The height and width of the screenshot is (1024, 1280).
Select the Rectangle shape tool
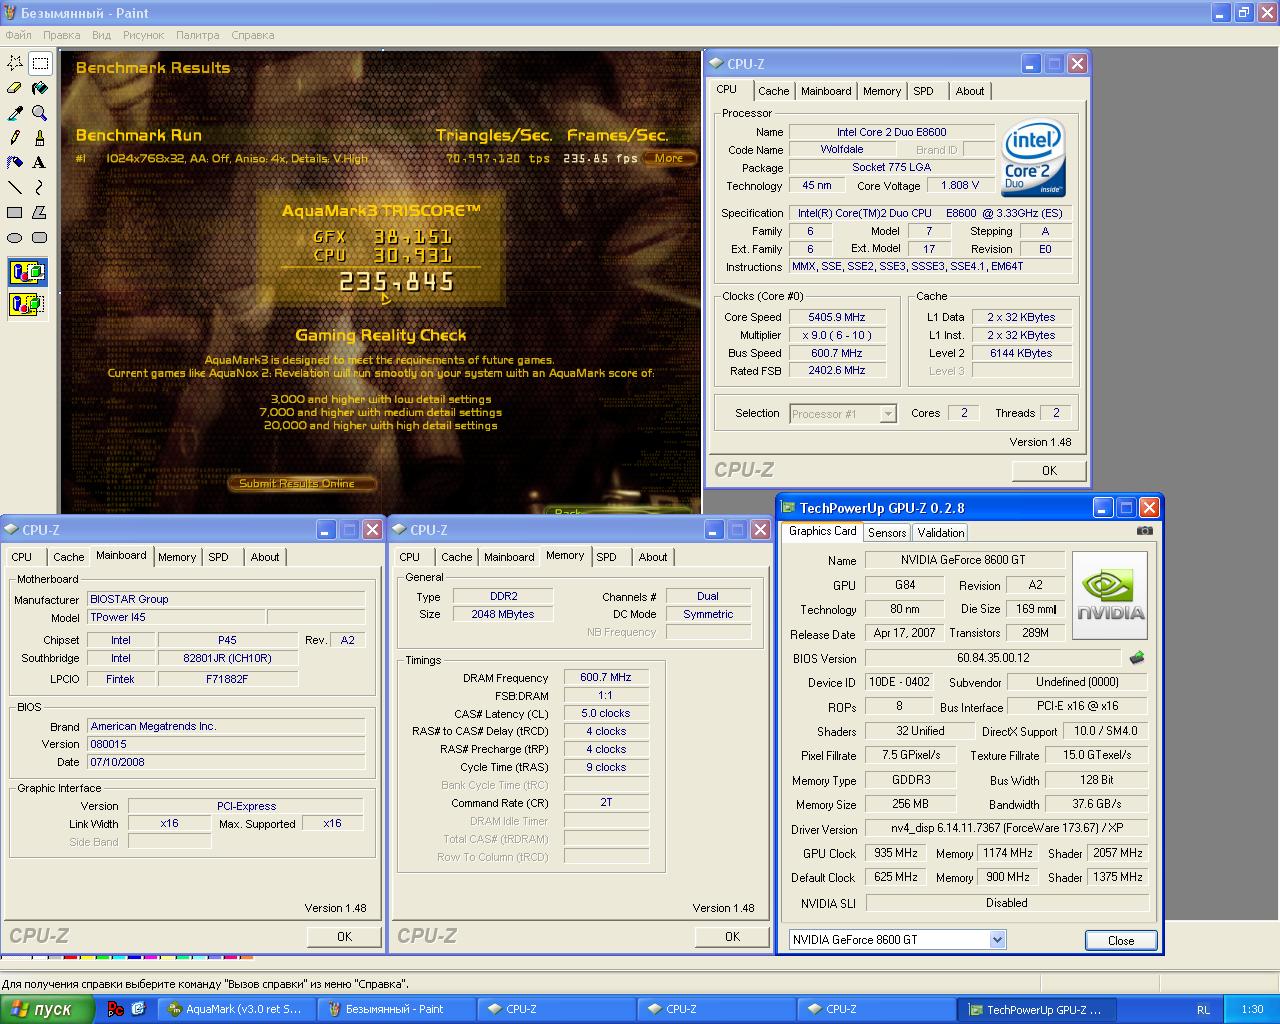(x=15, y=212)
